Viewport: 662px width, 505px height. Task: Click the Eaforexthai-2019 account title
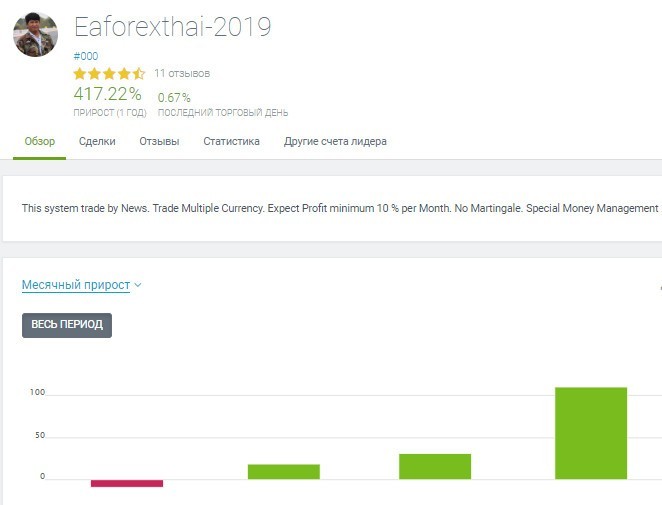tap(172, 27)
